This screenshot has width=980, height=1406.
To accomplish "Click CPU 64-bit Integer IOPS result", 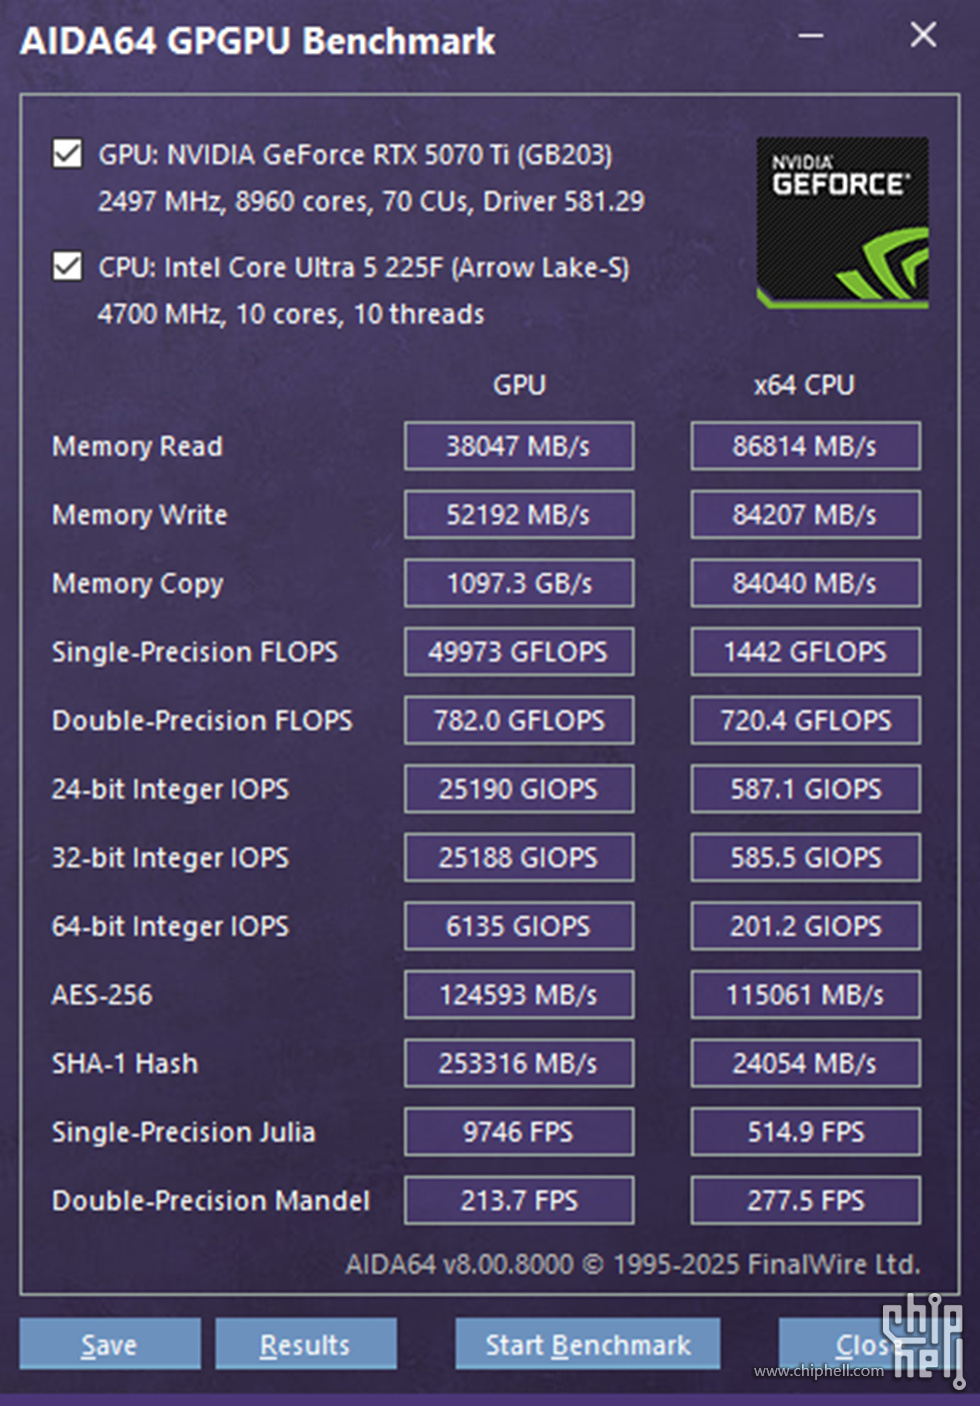I will point(805,926).
